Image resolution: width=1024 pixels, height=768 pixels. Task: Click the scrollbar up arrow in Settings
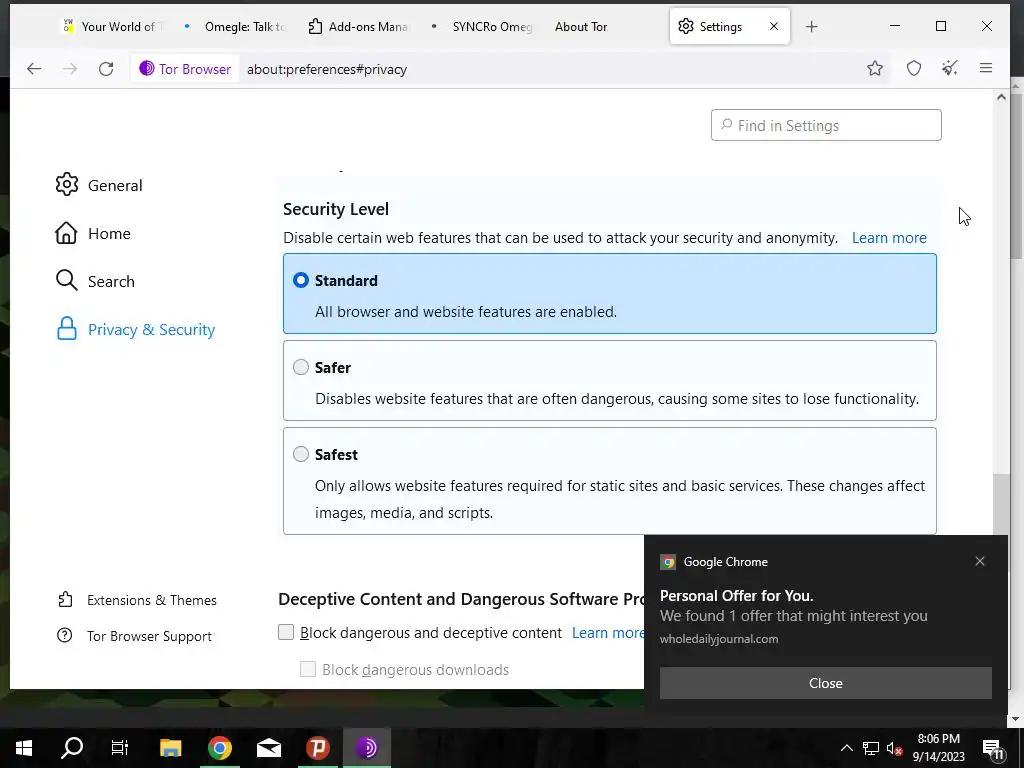(x=1001, y=97)
